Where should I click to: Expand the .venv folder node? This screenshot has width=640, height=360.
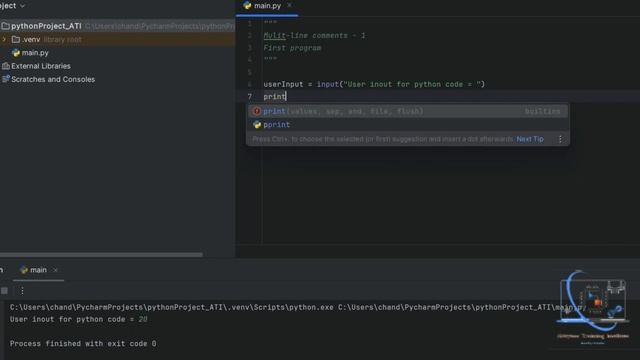click(x=4, y=40)
